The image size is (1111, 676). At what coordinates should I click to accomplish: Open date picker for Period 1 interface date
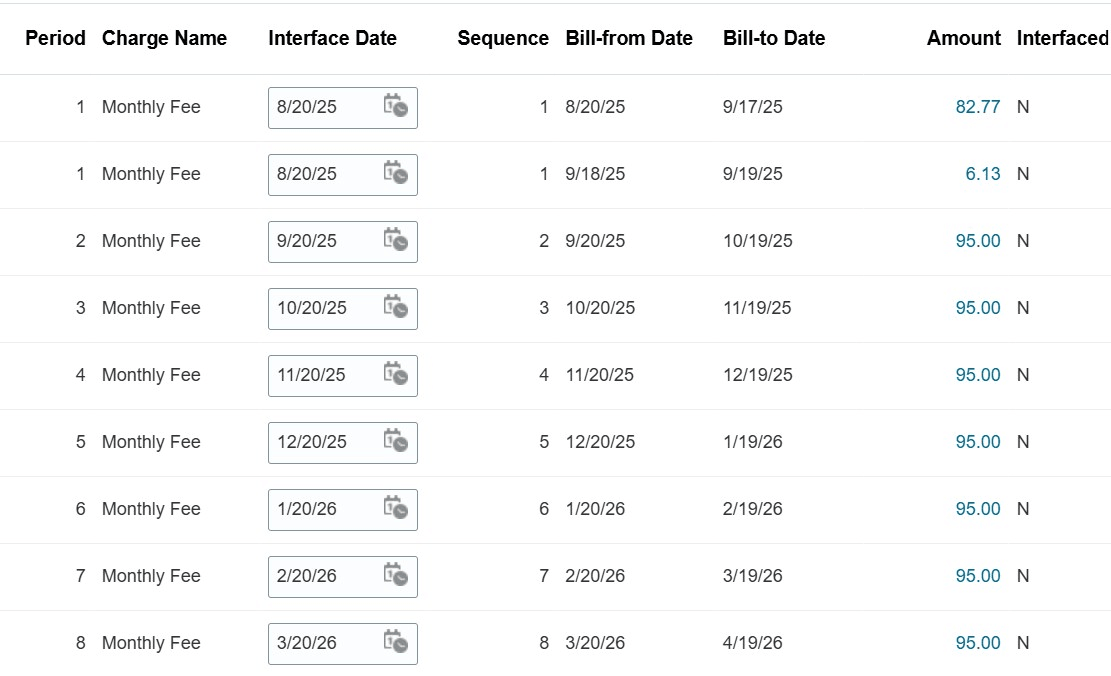[397, 107]
